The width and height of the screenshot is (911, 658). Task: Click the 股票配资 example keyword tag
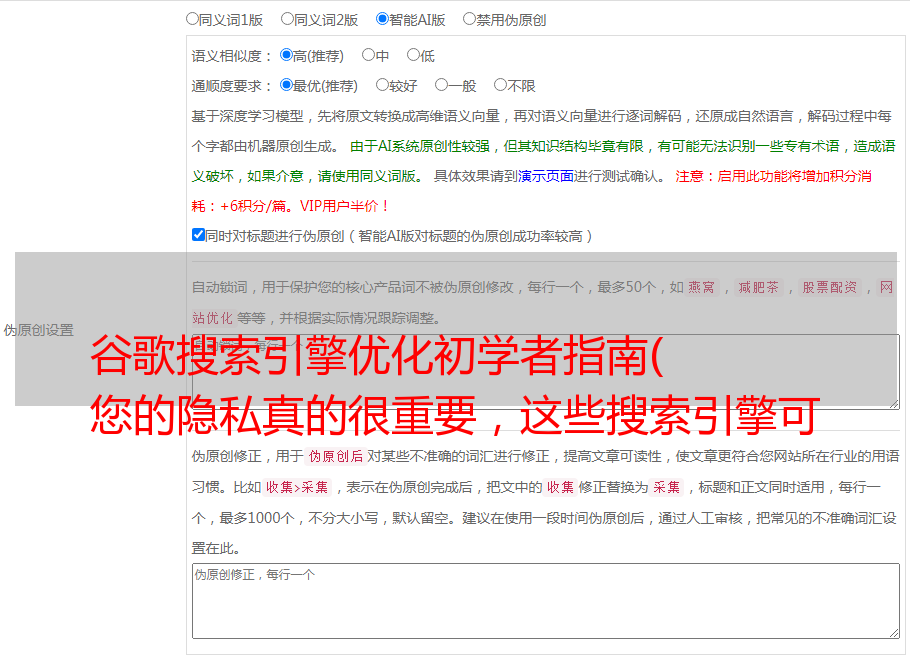click(x=830, y=287)
